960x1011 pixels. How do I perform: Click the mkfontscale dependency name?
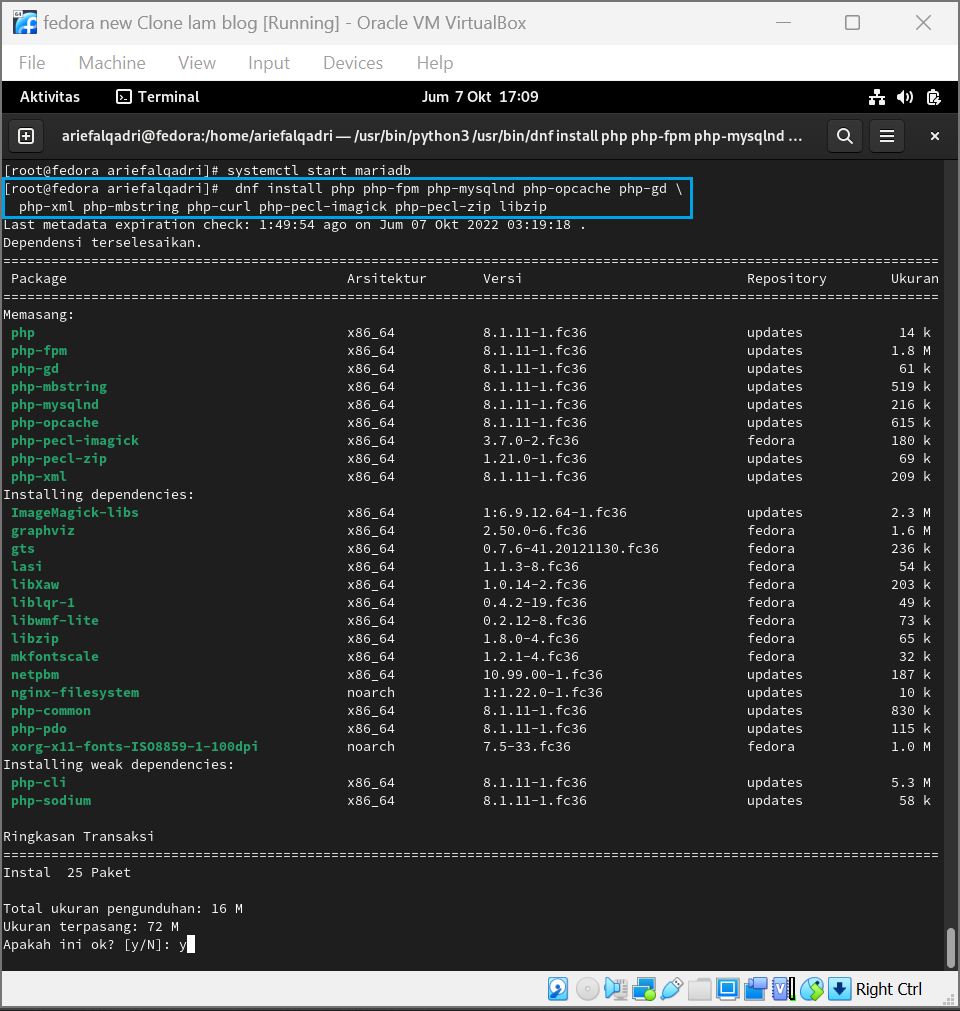[x=55, y=656]
